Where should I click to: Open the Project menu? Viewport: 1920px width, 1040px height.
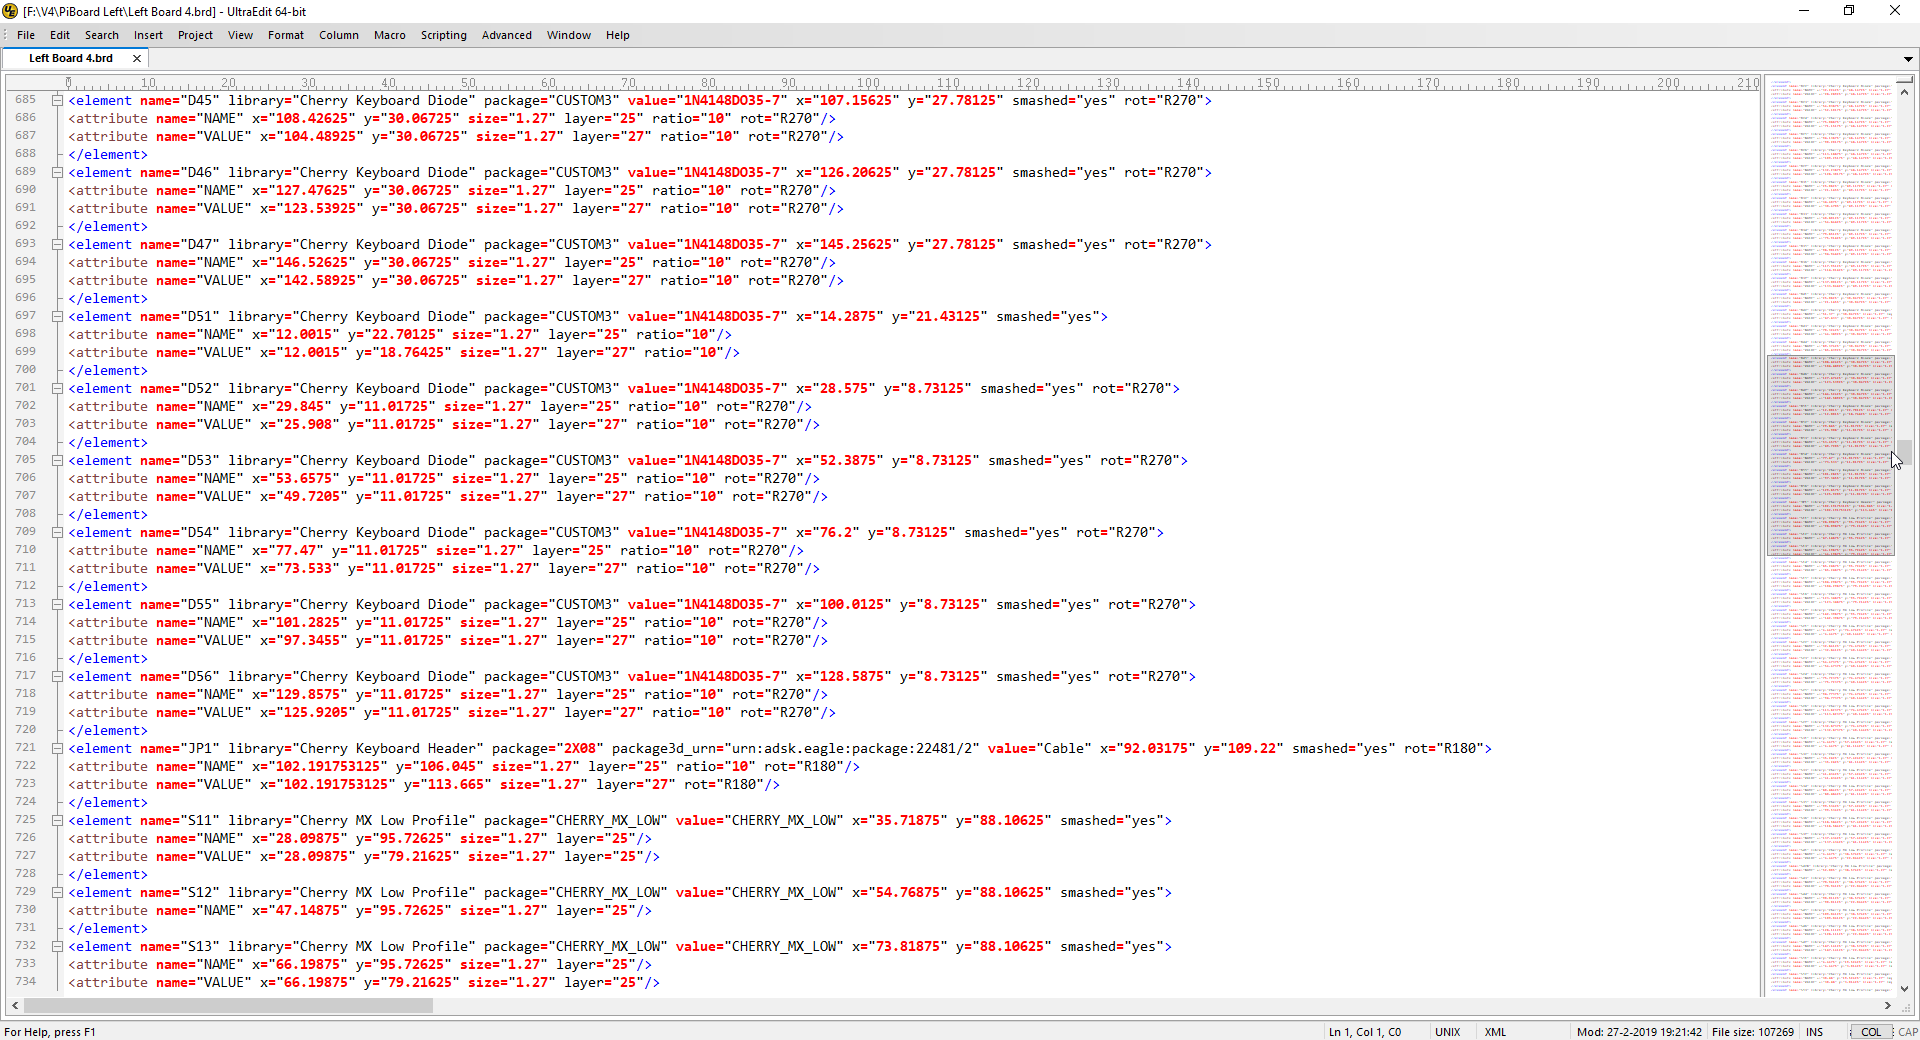[195, 35]
